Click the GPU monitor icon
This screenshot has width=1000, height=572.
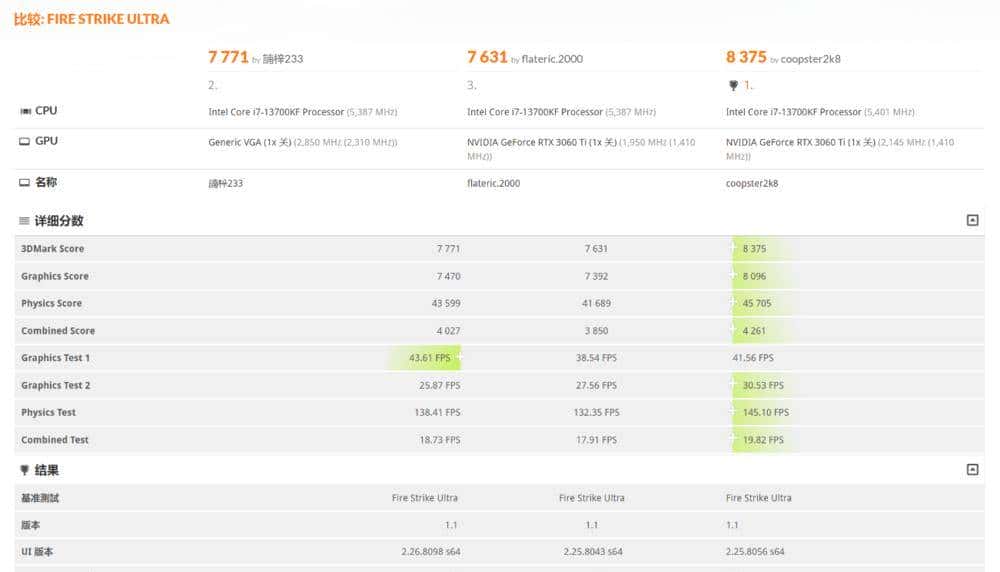24,141
